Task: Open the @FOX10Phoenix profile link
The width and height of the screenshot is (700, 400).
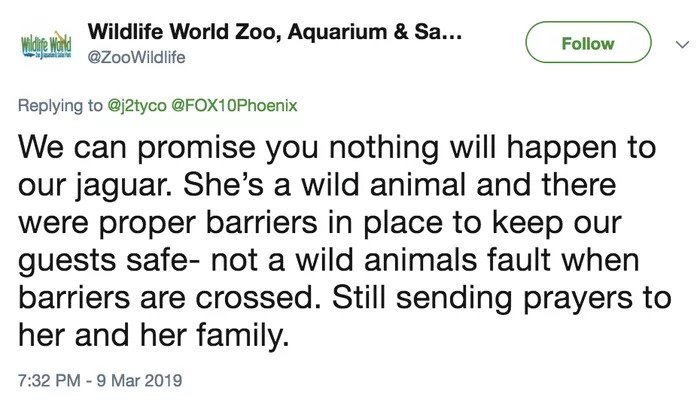Action: tap(234, 105)
